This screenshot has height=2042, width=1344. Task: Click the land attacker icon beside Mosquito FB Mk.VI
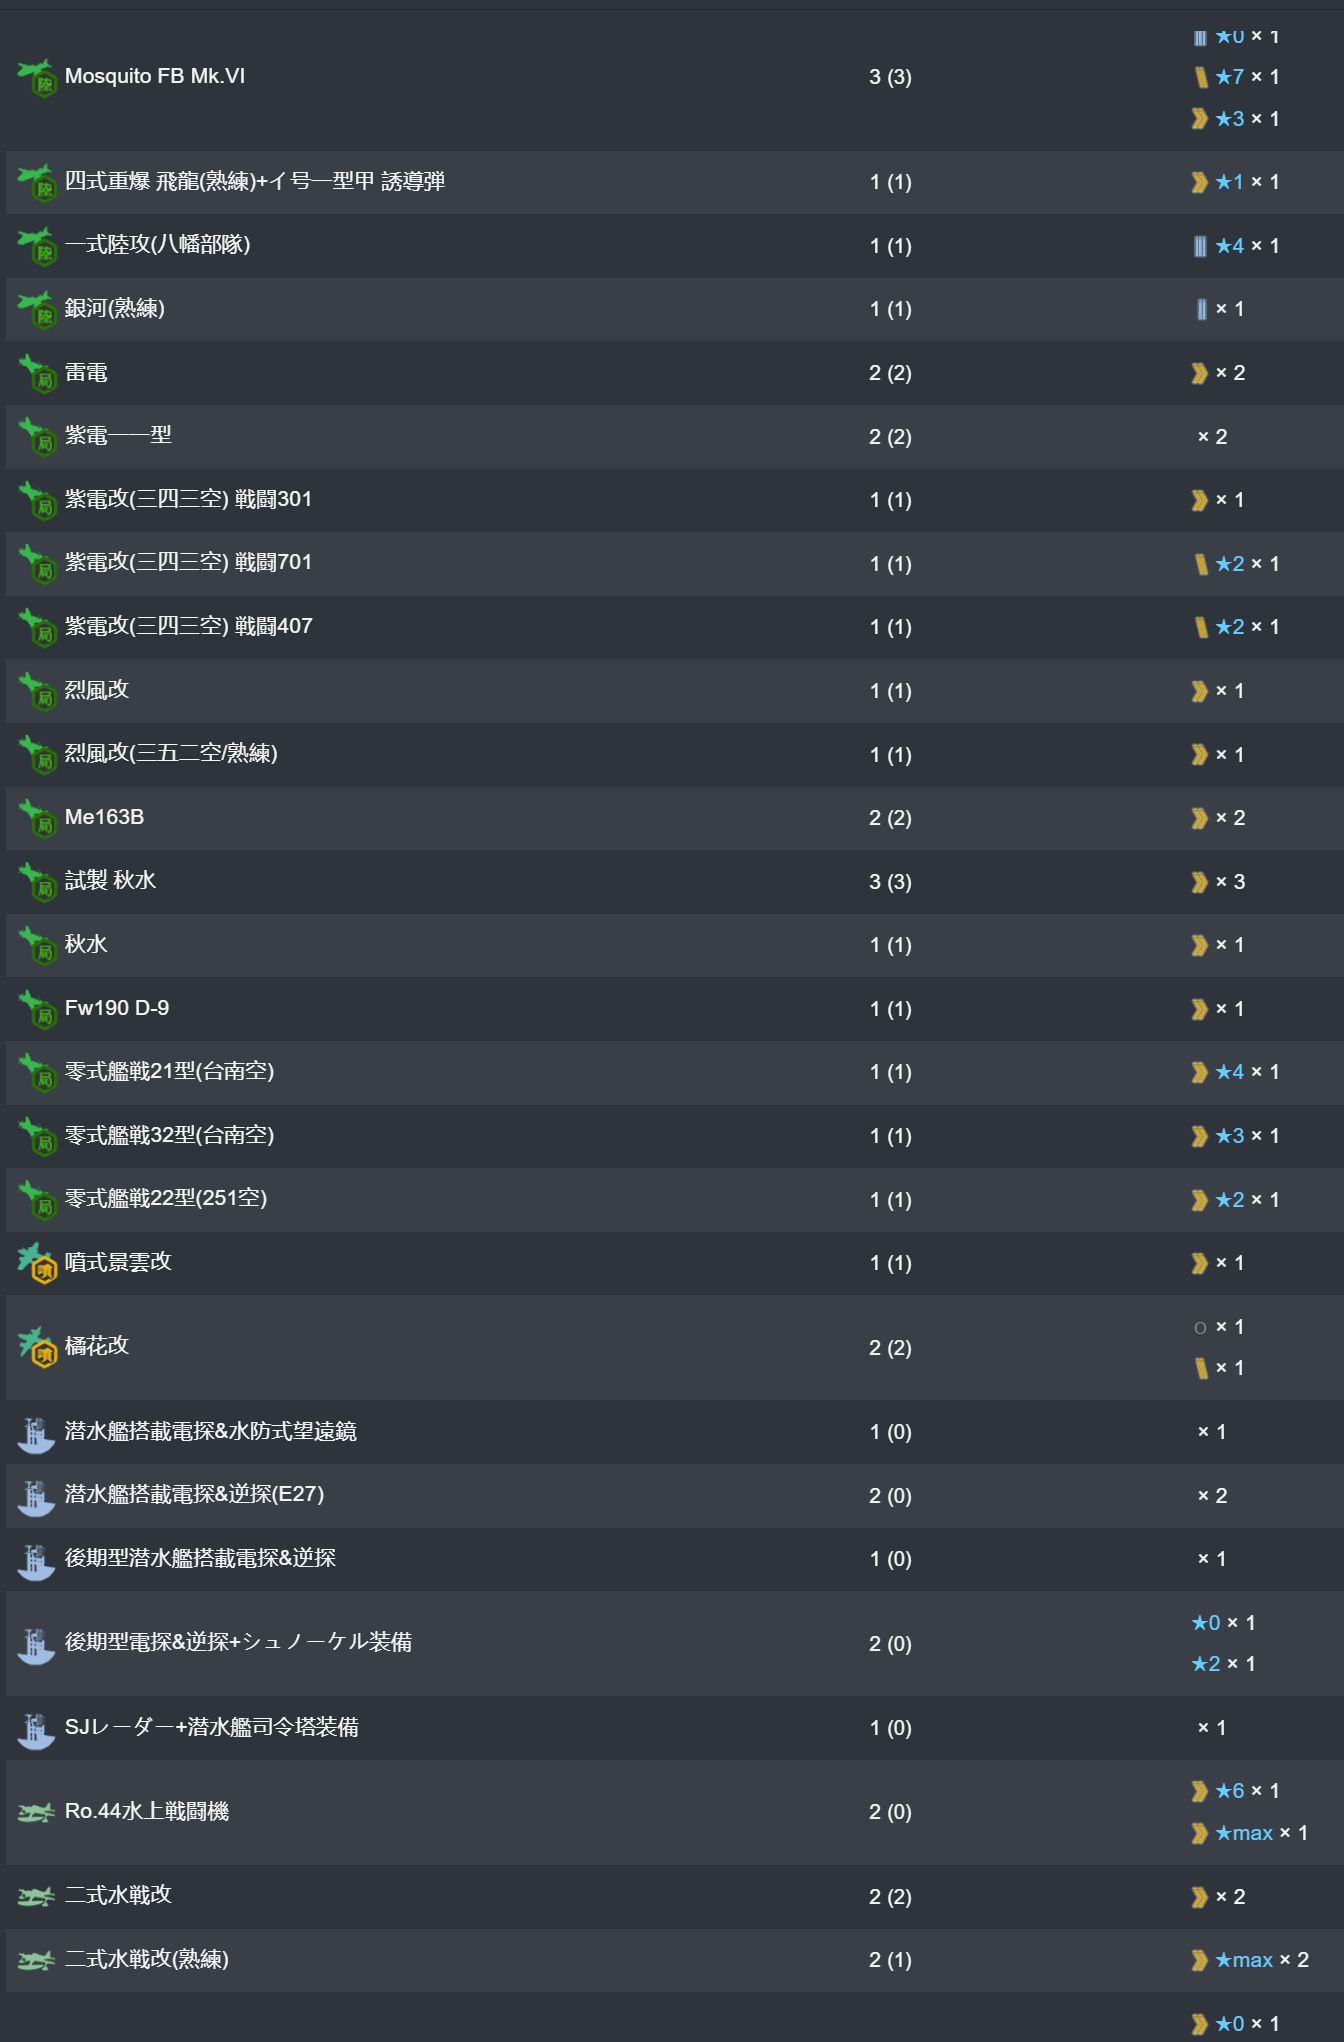(37, 77)
